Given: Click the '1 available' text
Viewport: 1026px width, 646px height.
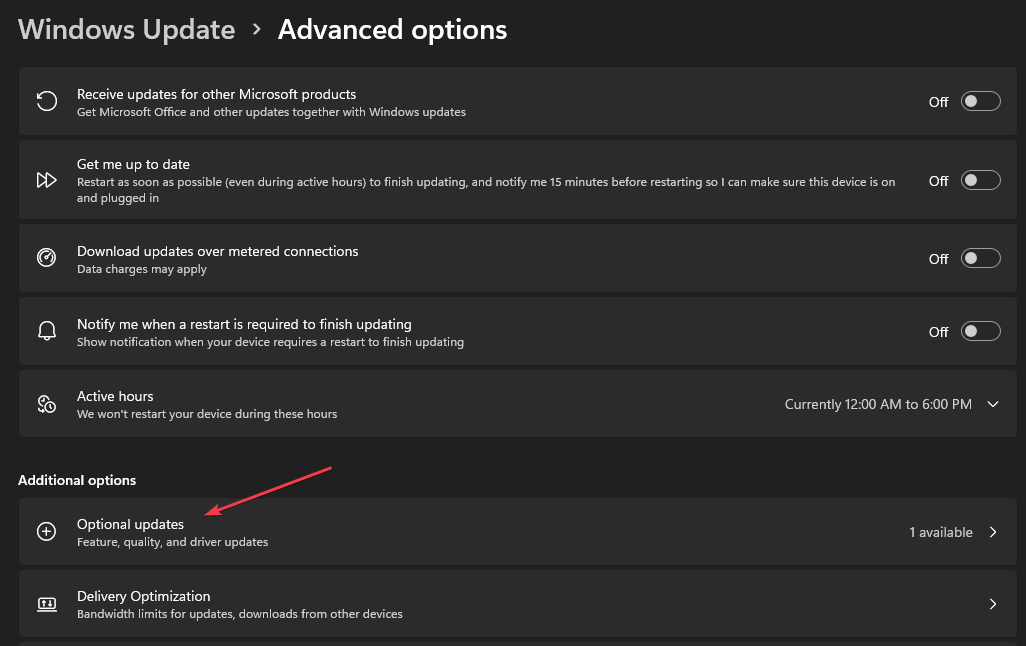Looking at the screenshot, I should 941,532.
